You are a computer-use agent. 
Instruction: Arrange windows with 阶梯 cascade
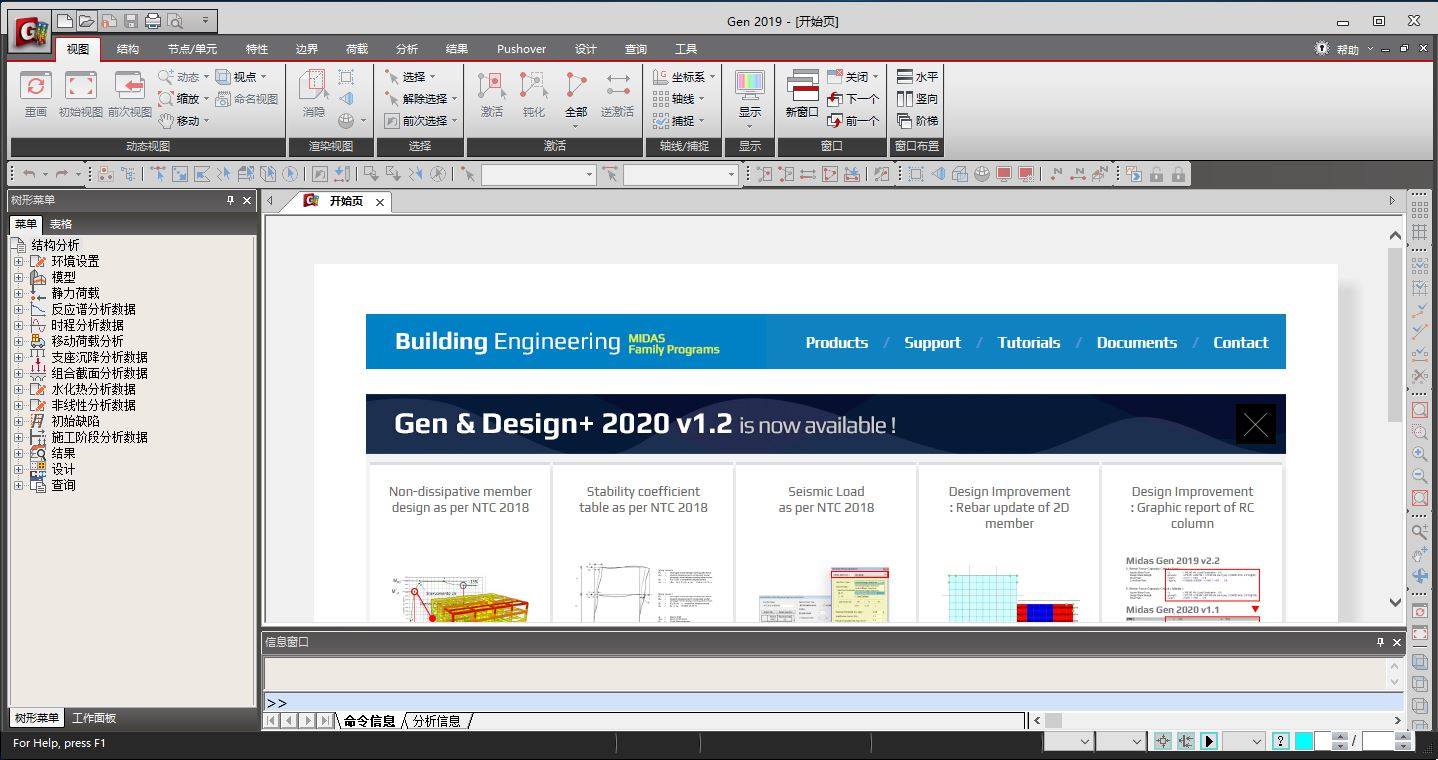click(x=917, y=121)
